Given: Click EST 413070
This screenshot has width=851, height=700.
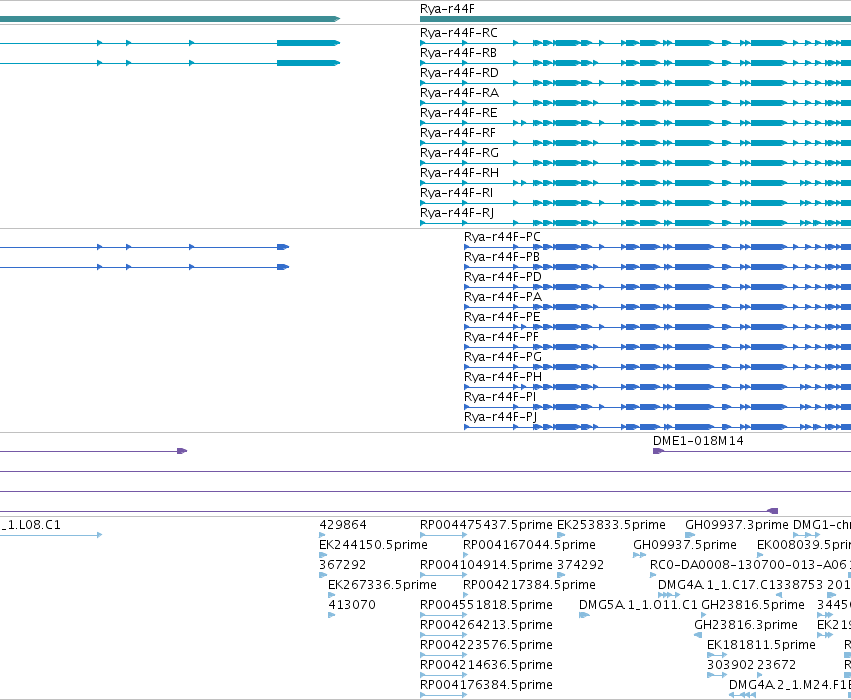Looking at the screenshot, I should (352, 606).
